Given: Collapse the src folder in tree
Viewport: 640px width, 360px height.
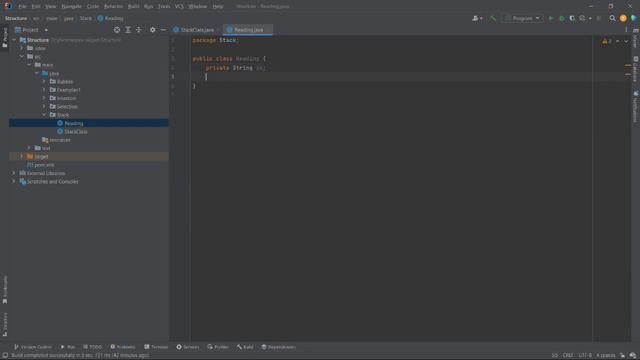Looking at the screenshot, I should pos(22,56).
